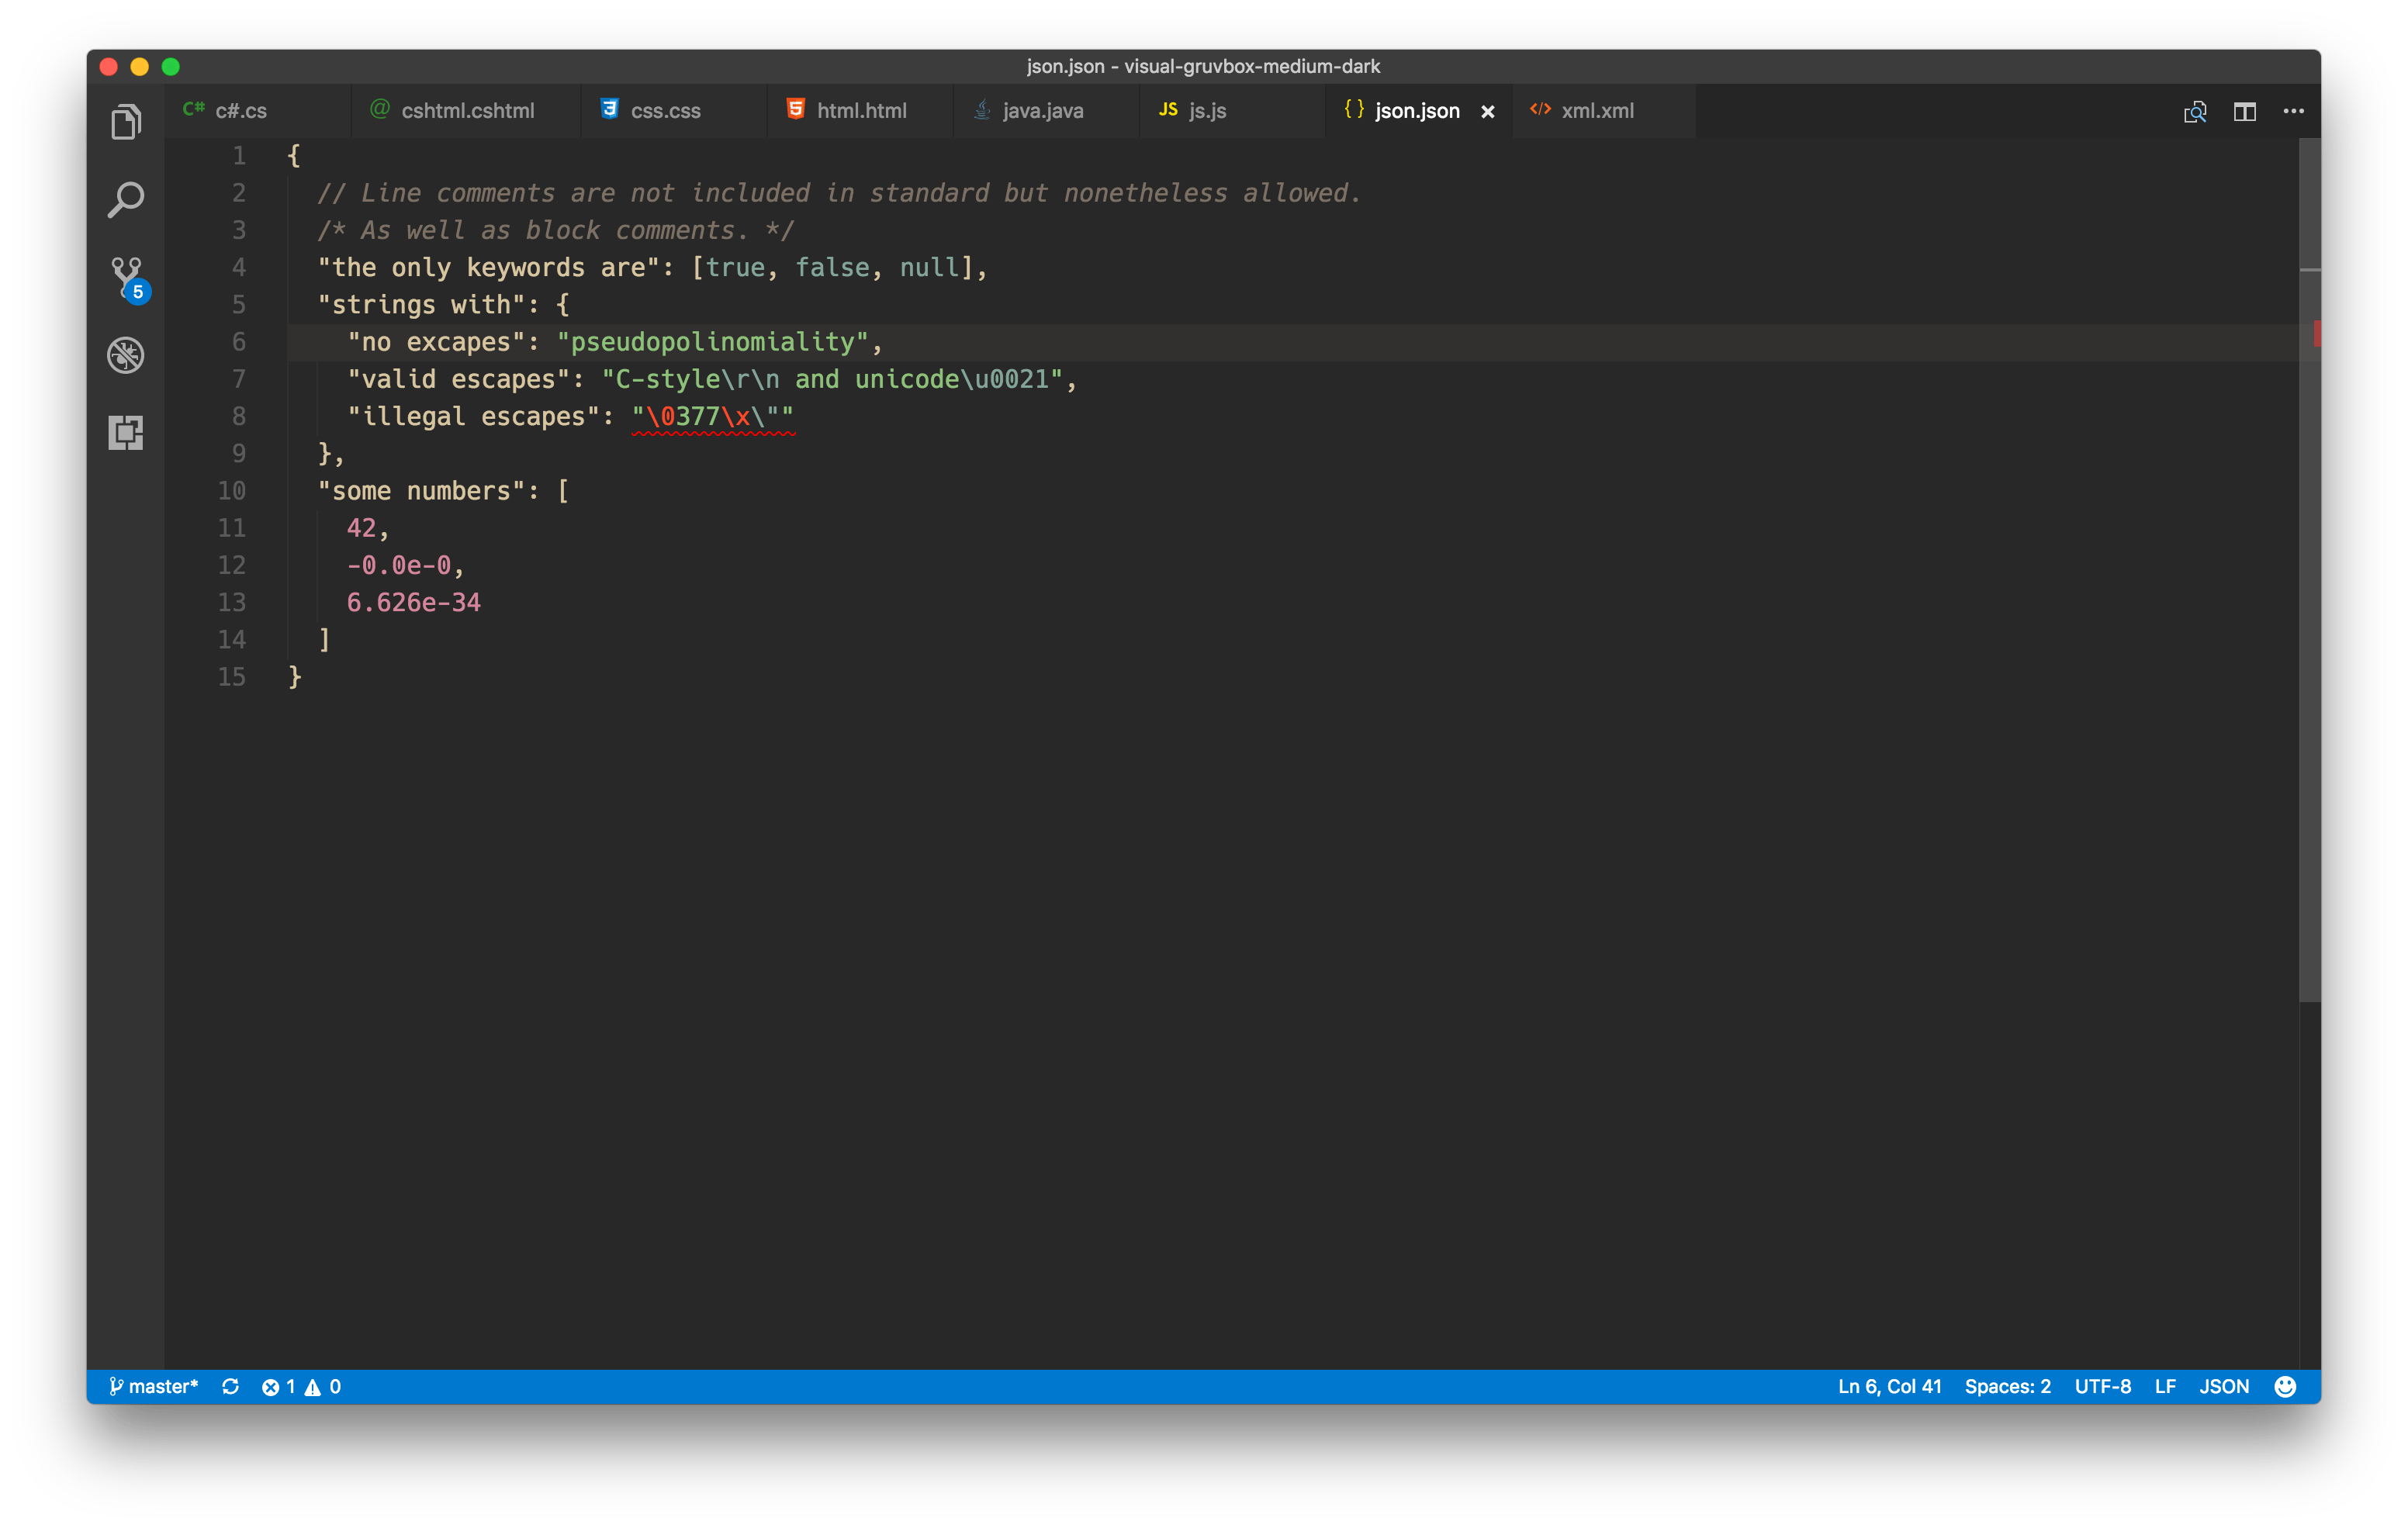Viewport: 2408px width, 1528px height.
Task: Close the json.json tab
Action: [1487, 111]
